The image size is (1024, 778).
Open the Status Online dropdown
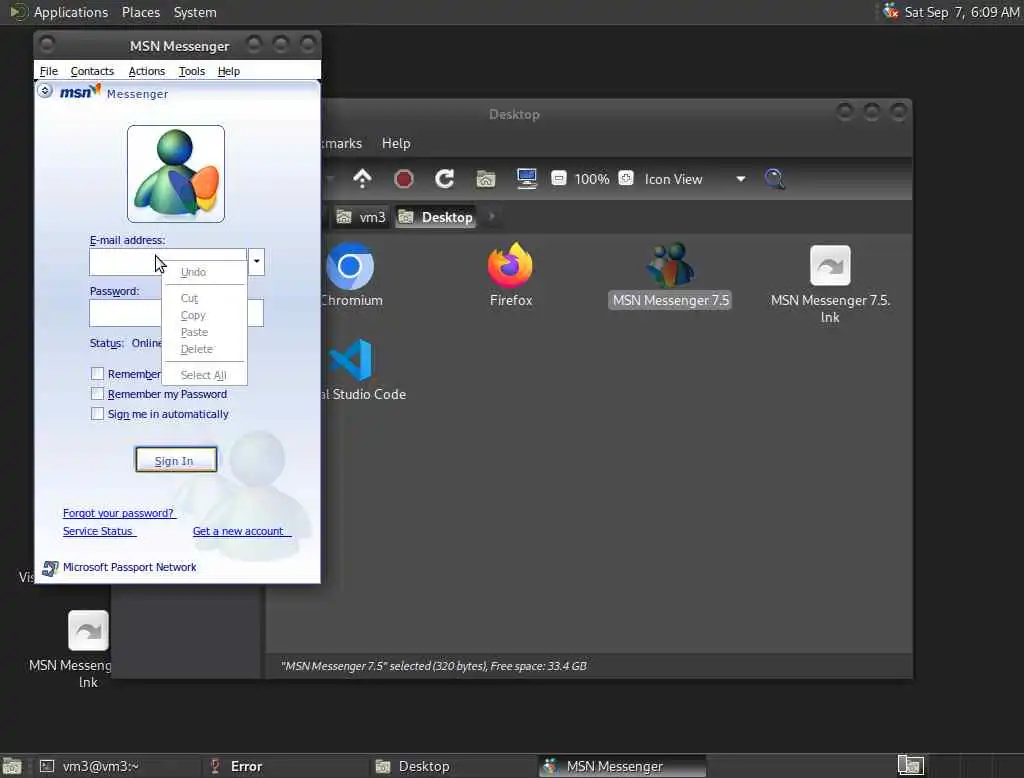tap(147, 343)
